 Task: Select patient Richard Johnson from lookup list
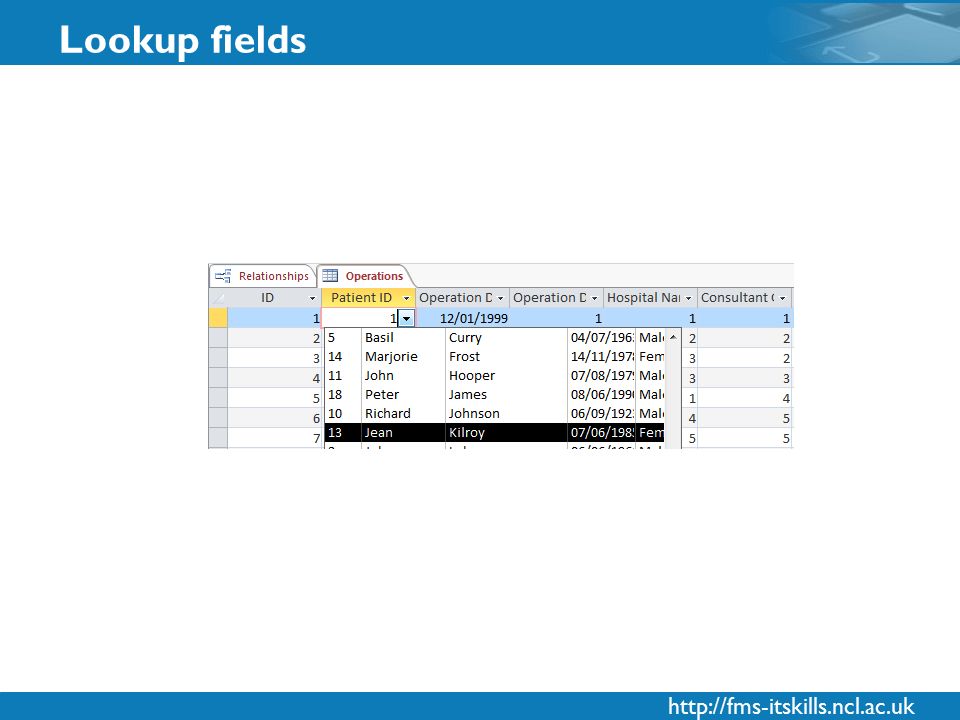494,413
